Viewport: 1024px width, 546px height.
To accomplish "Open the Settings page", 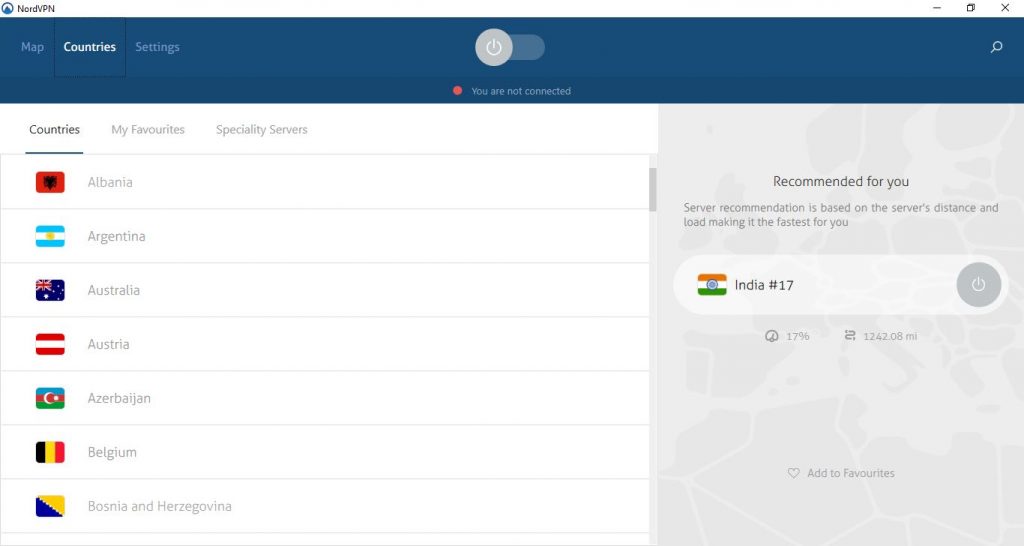I will click(157, 47).
